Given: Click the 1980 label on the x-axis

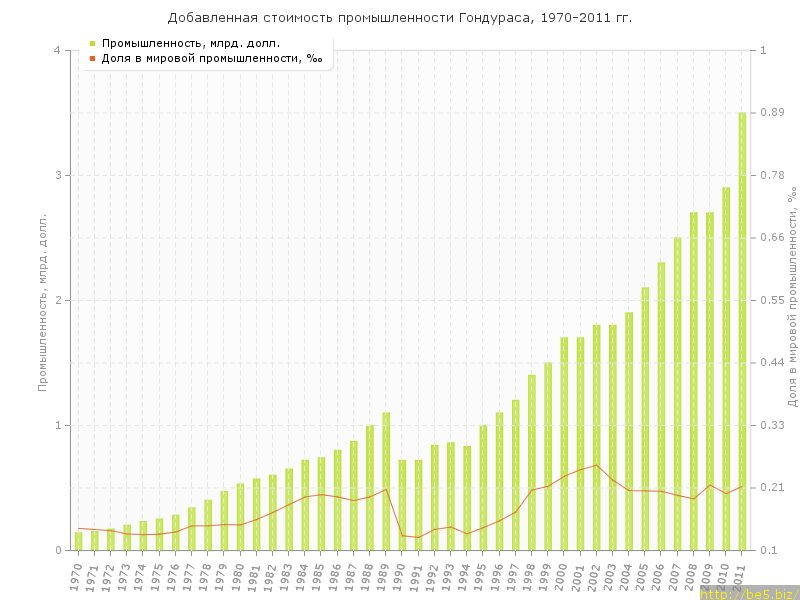Looking at the screenshot, I should coord(238,577).
